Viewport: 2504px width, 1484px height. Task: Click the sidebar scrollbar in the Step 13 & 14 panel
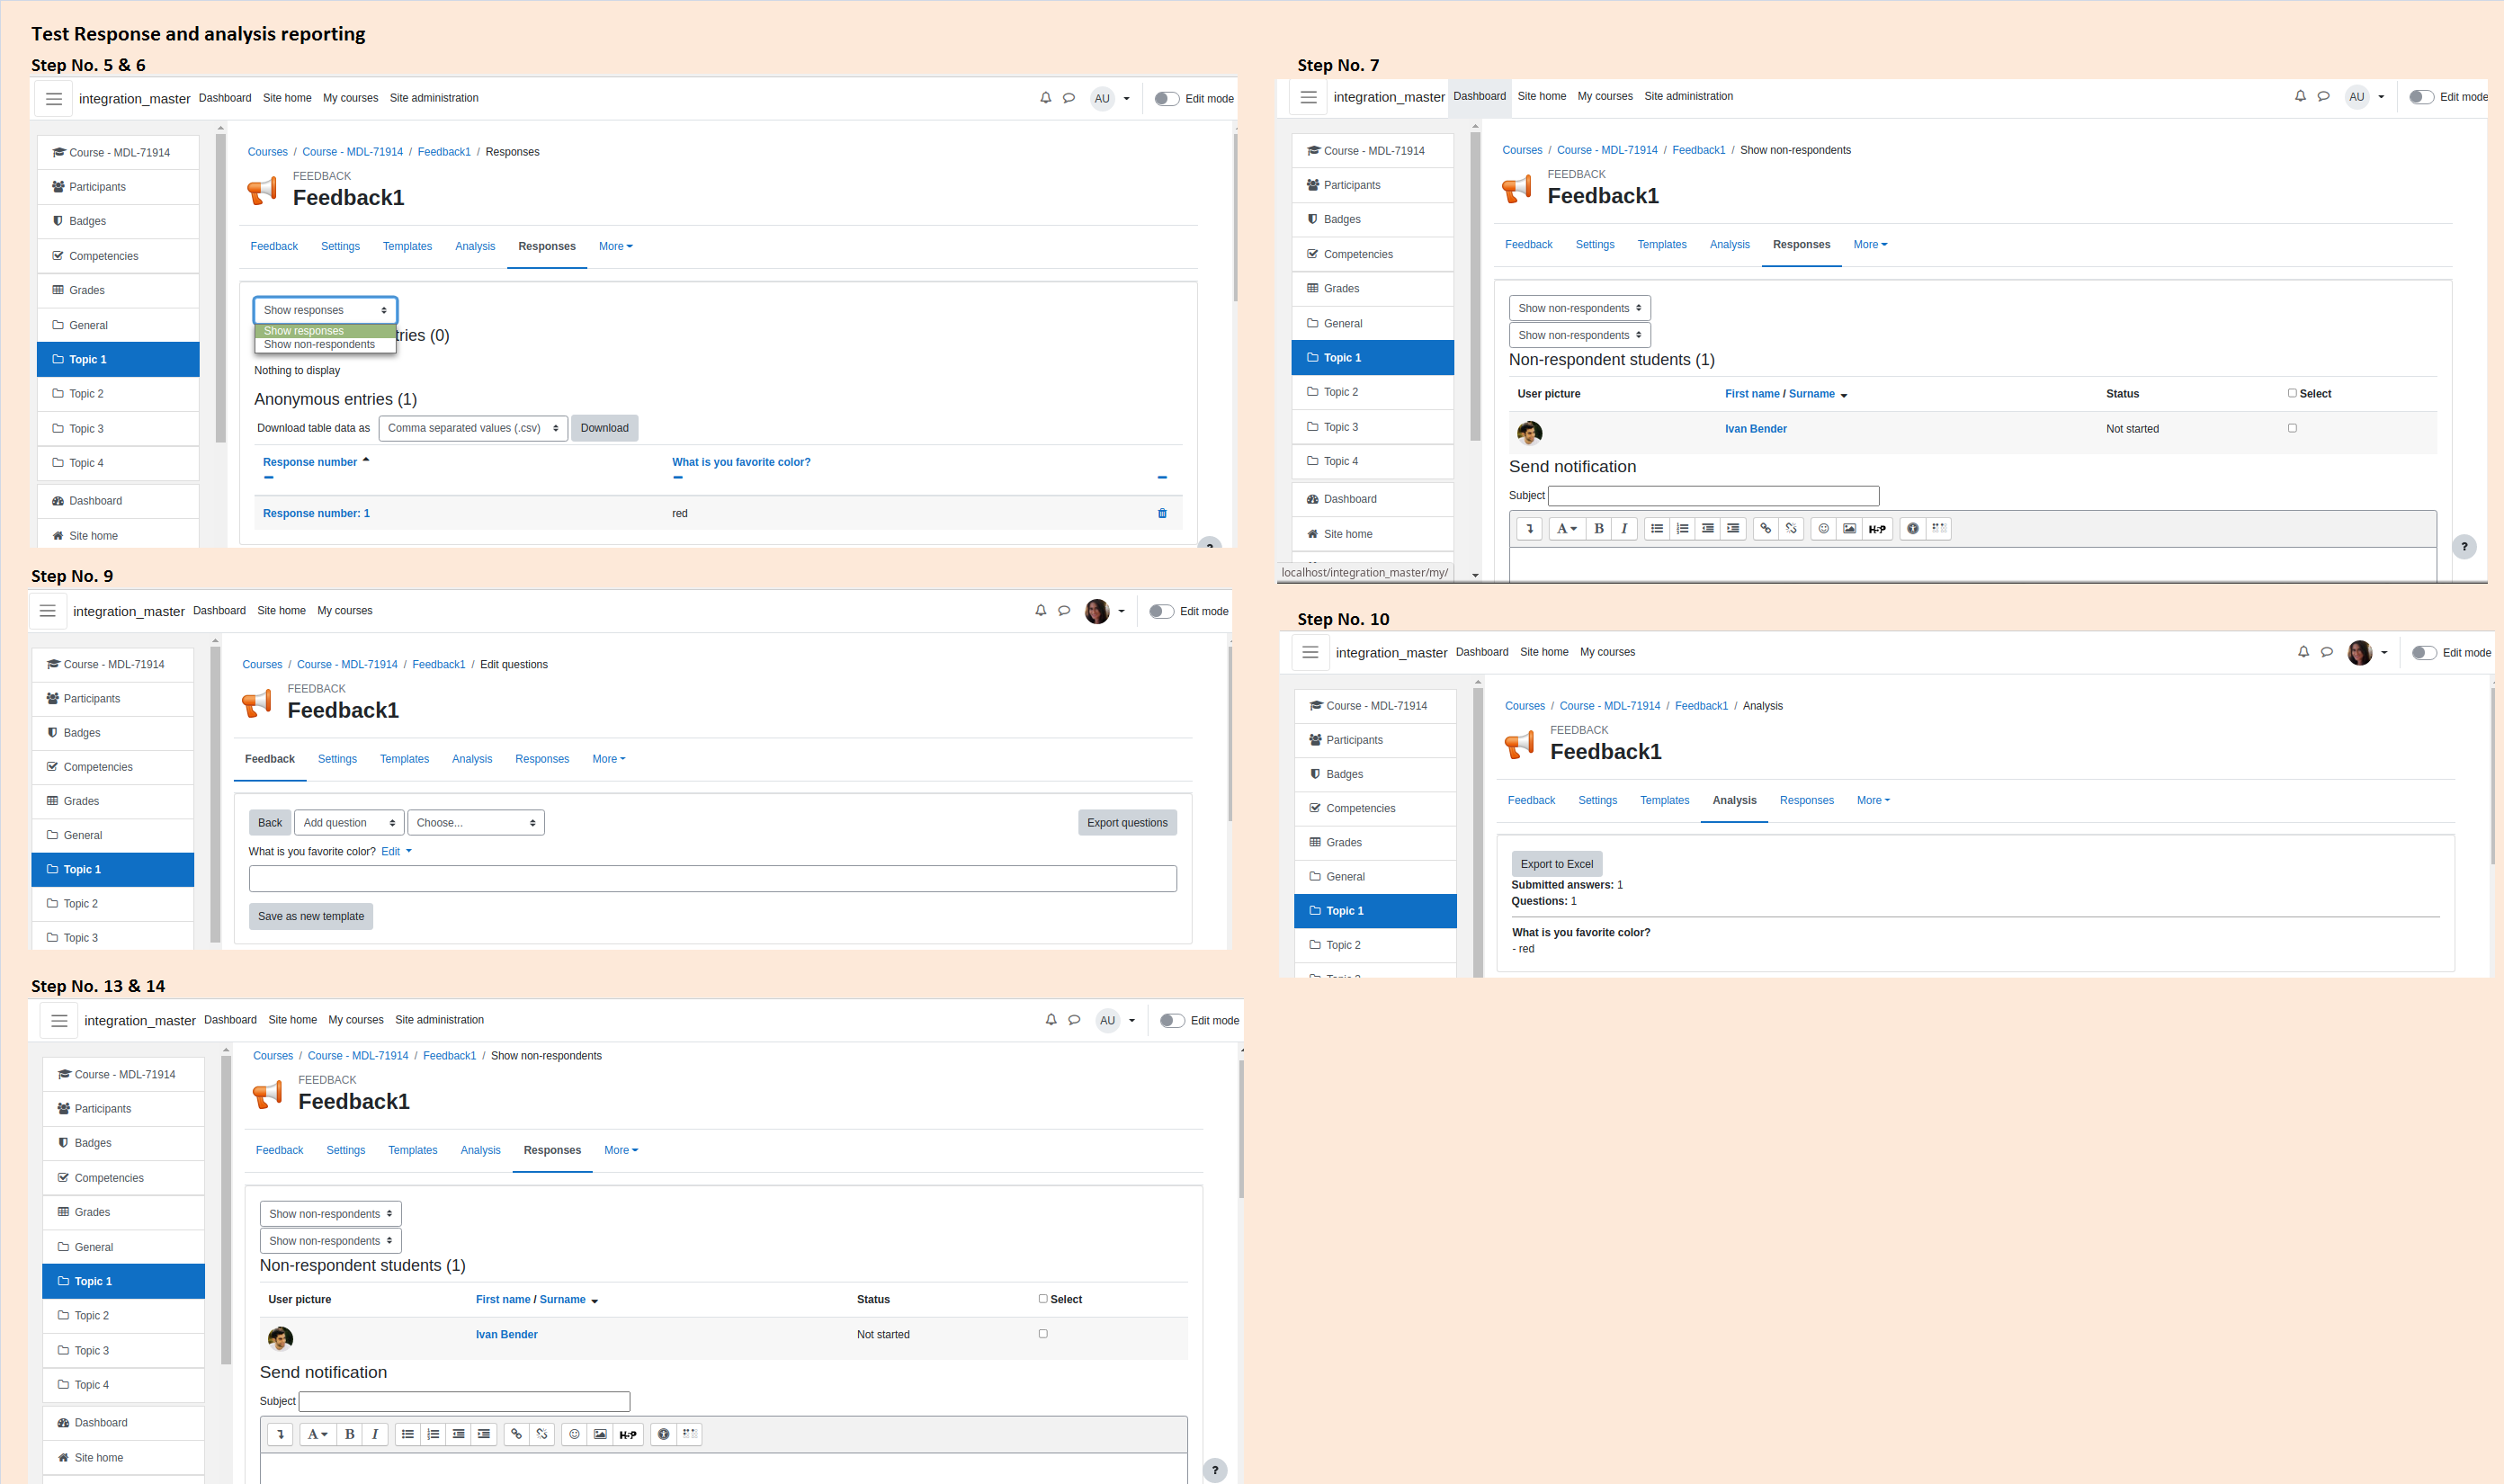(x=226, y=1209)
